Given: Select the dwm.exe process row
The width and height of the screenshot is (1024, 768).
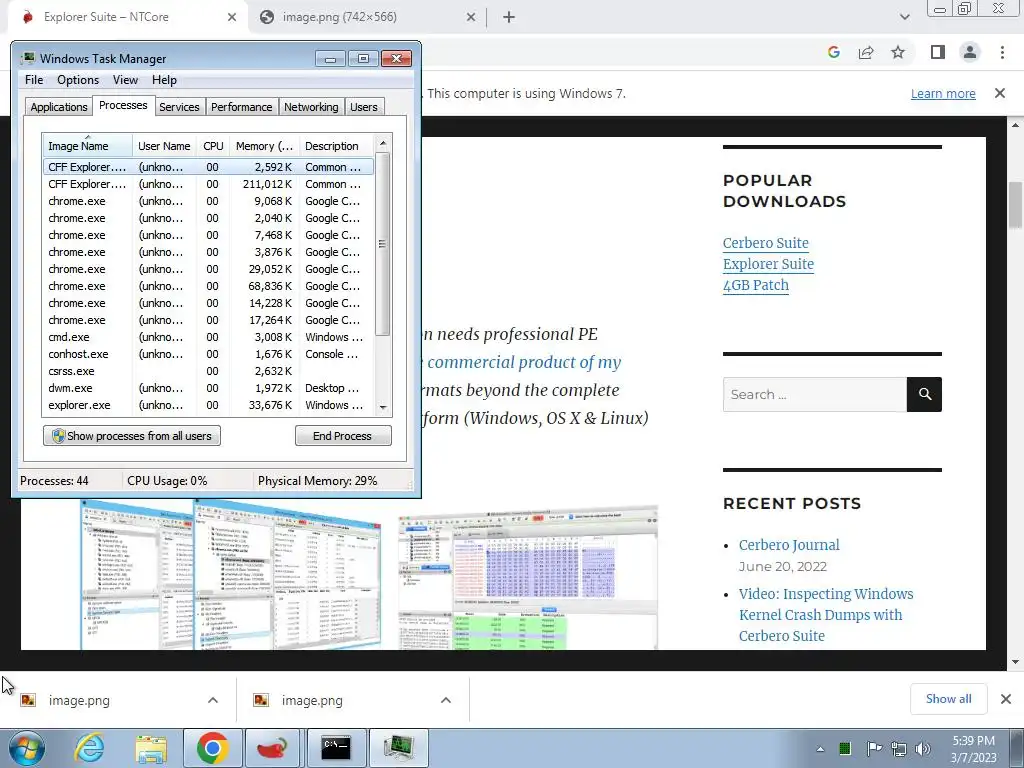Looking at the screenshot, I should tap(208, 388).
